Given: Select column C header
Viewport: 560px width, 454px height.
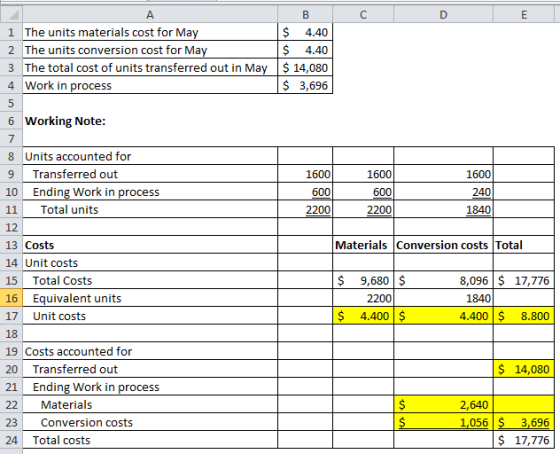Looking at the screenshot, I should click(363, 15).
